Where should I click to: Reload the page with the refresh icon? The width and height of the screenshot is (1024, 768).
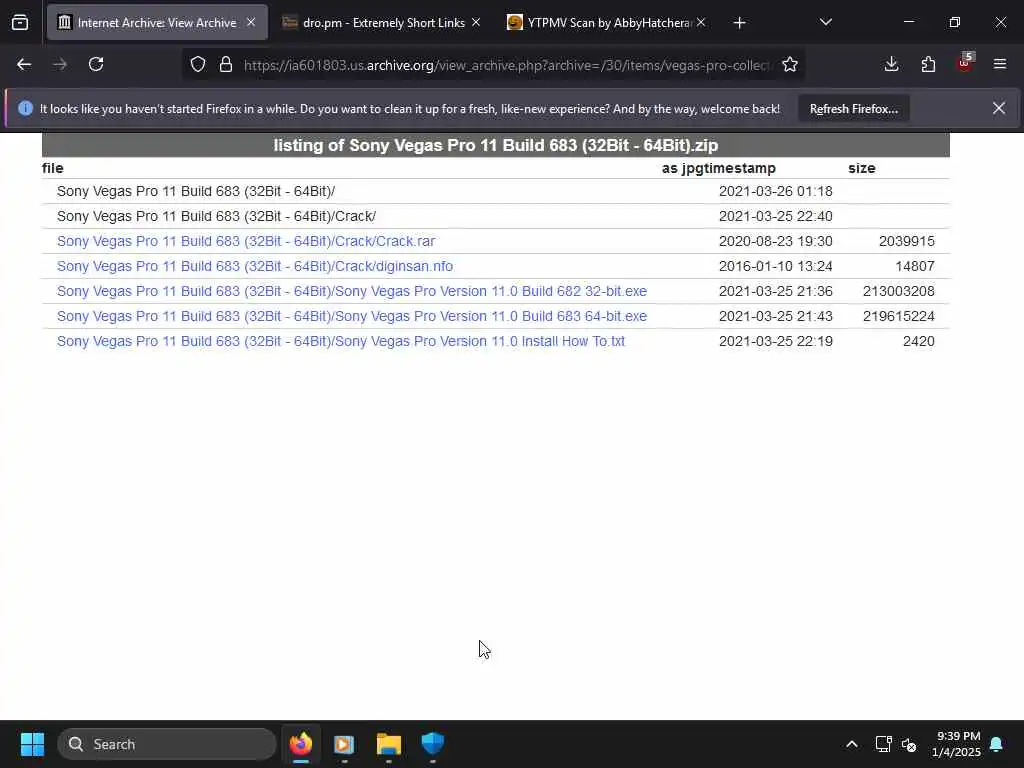coord(96,64)
